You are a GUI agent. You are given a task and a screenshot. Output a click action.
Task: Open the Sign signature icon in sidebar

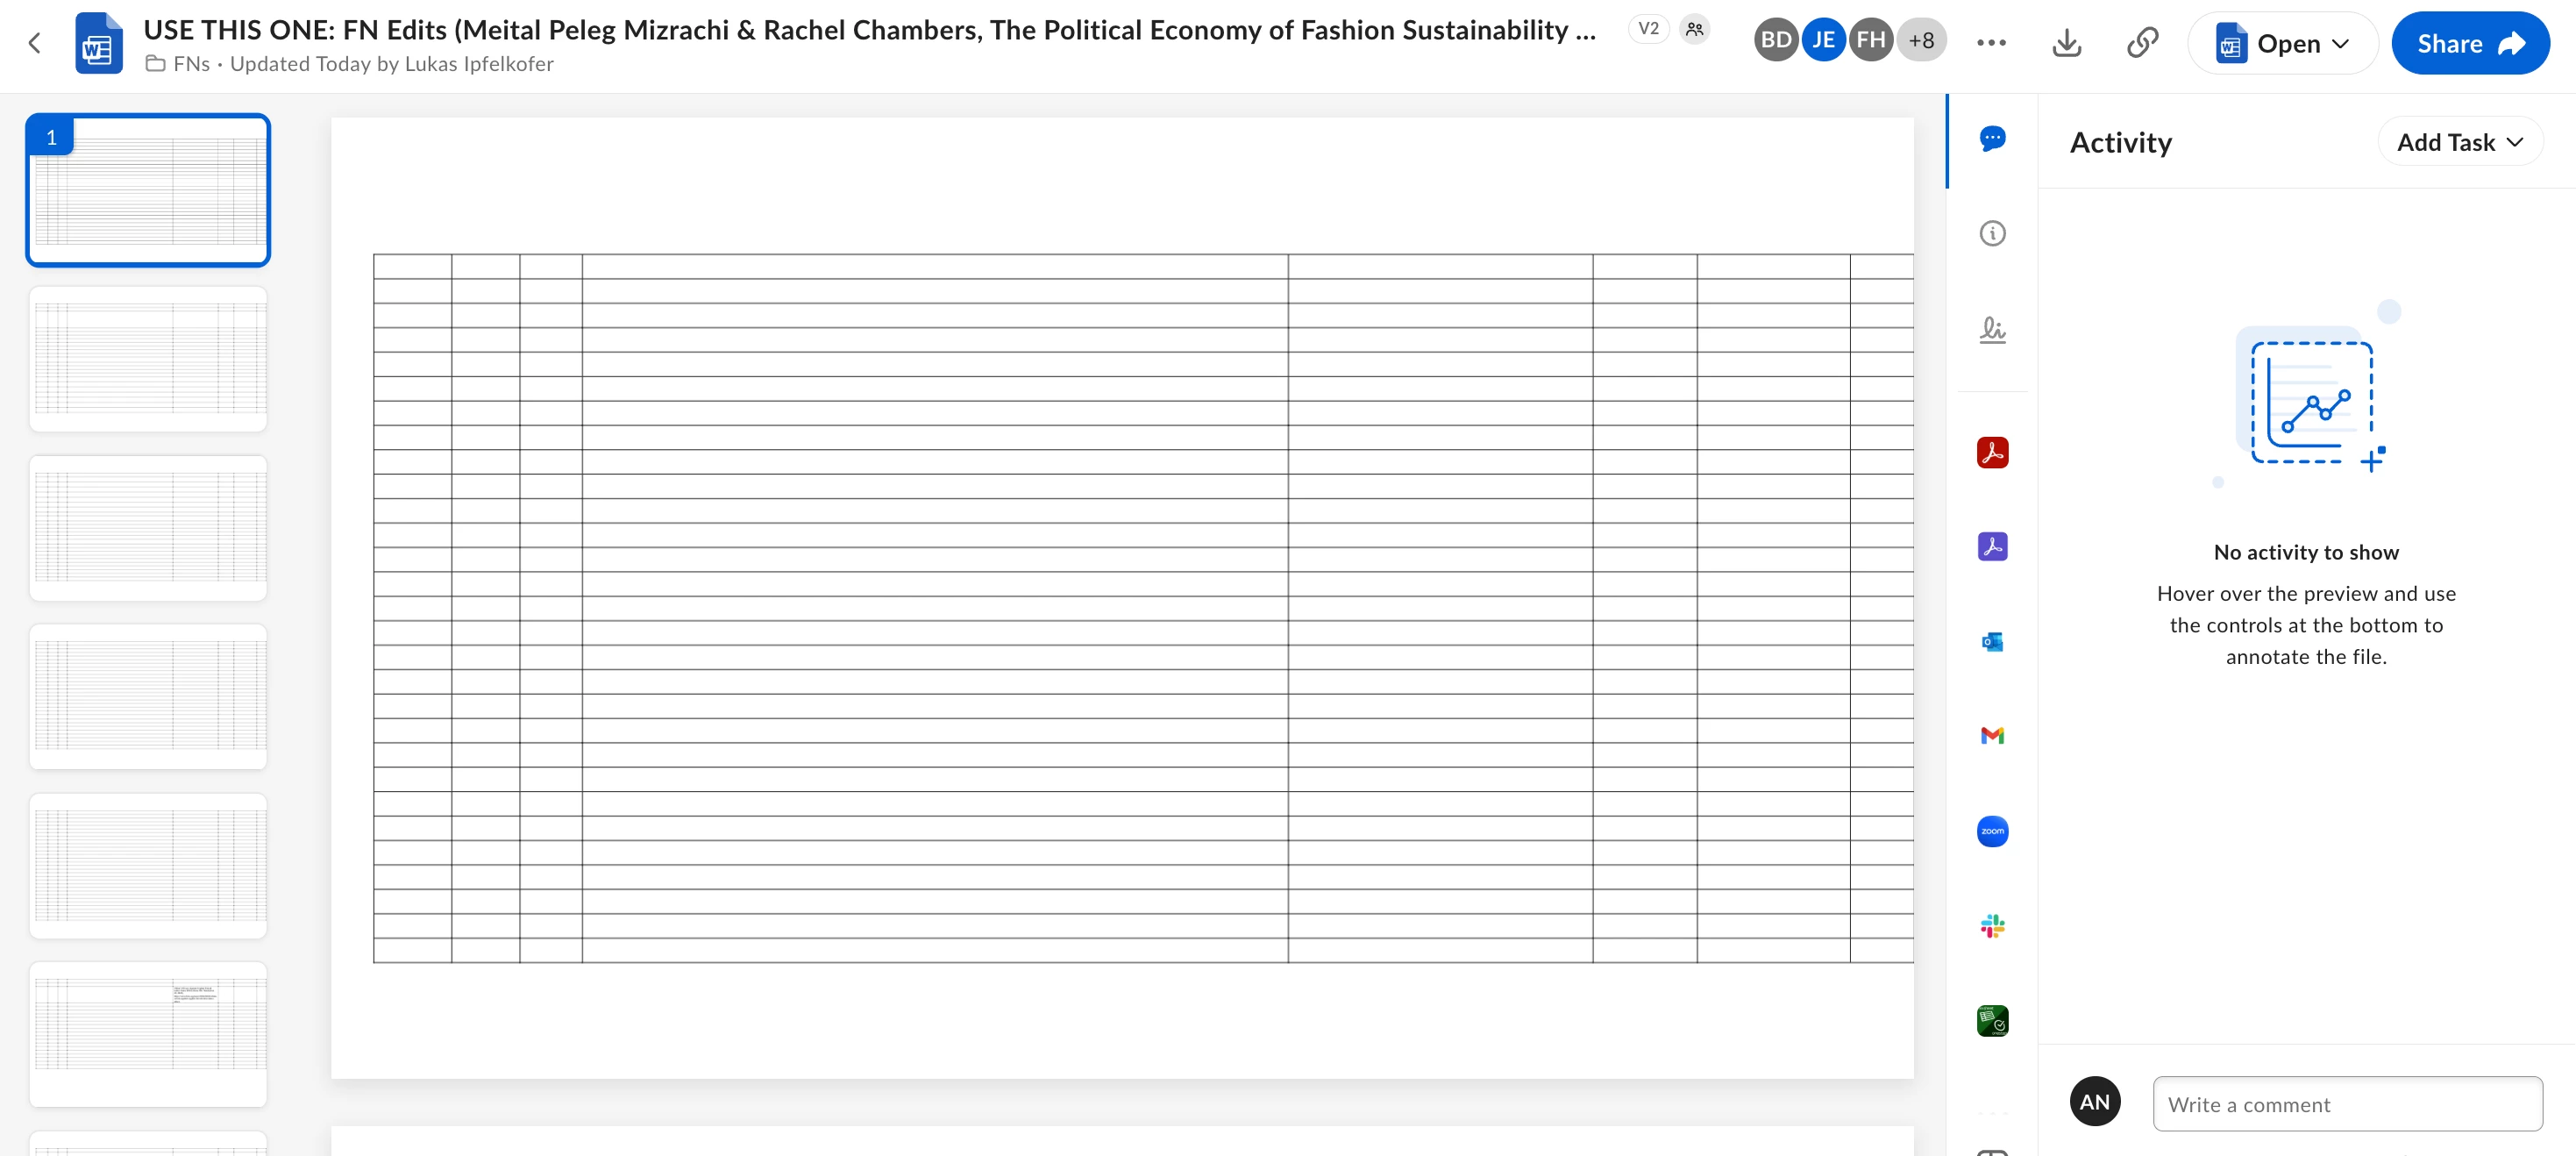pyautogui.click(x=1992, y=329)
